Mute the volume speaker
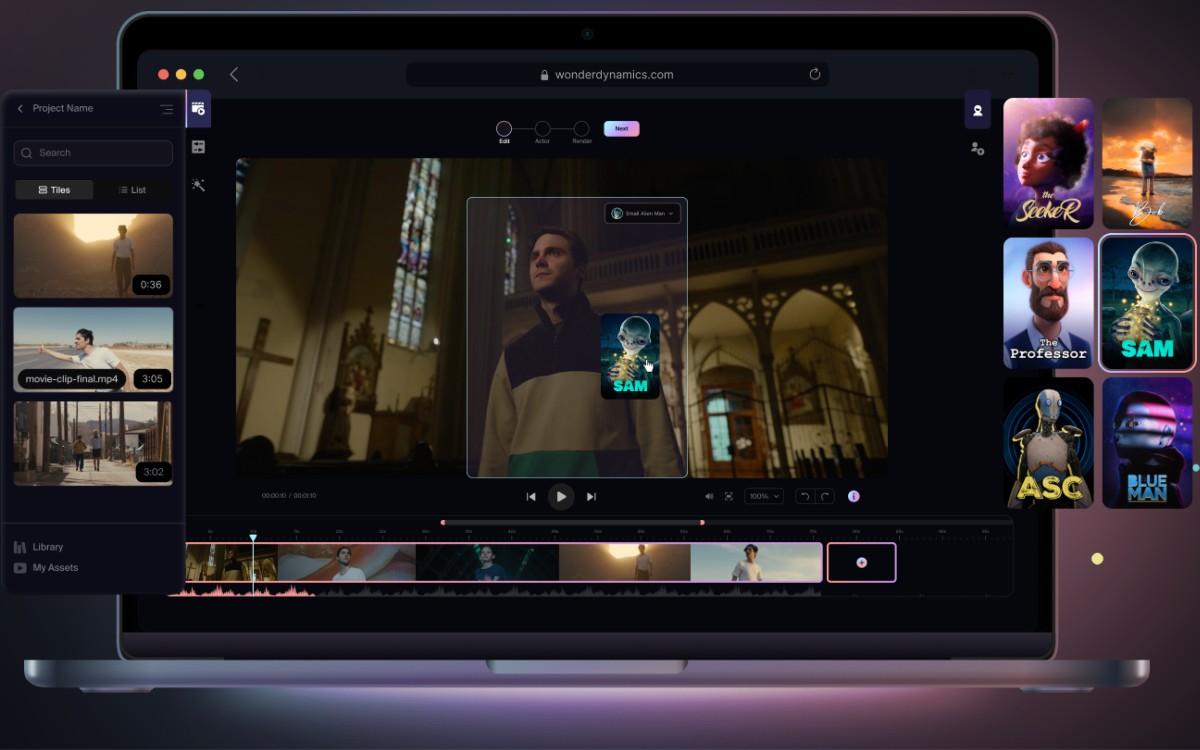 click(709, 496)
